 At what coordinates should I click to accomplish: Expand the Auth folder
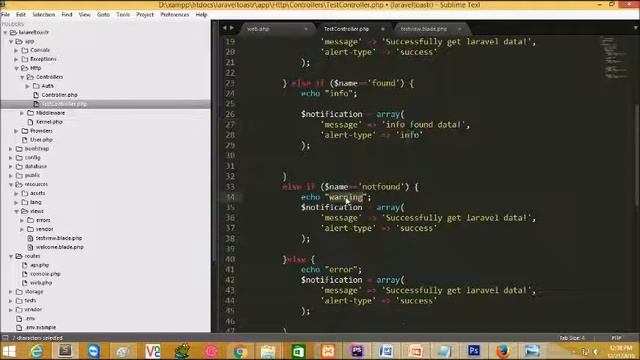tap(28, 86)
